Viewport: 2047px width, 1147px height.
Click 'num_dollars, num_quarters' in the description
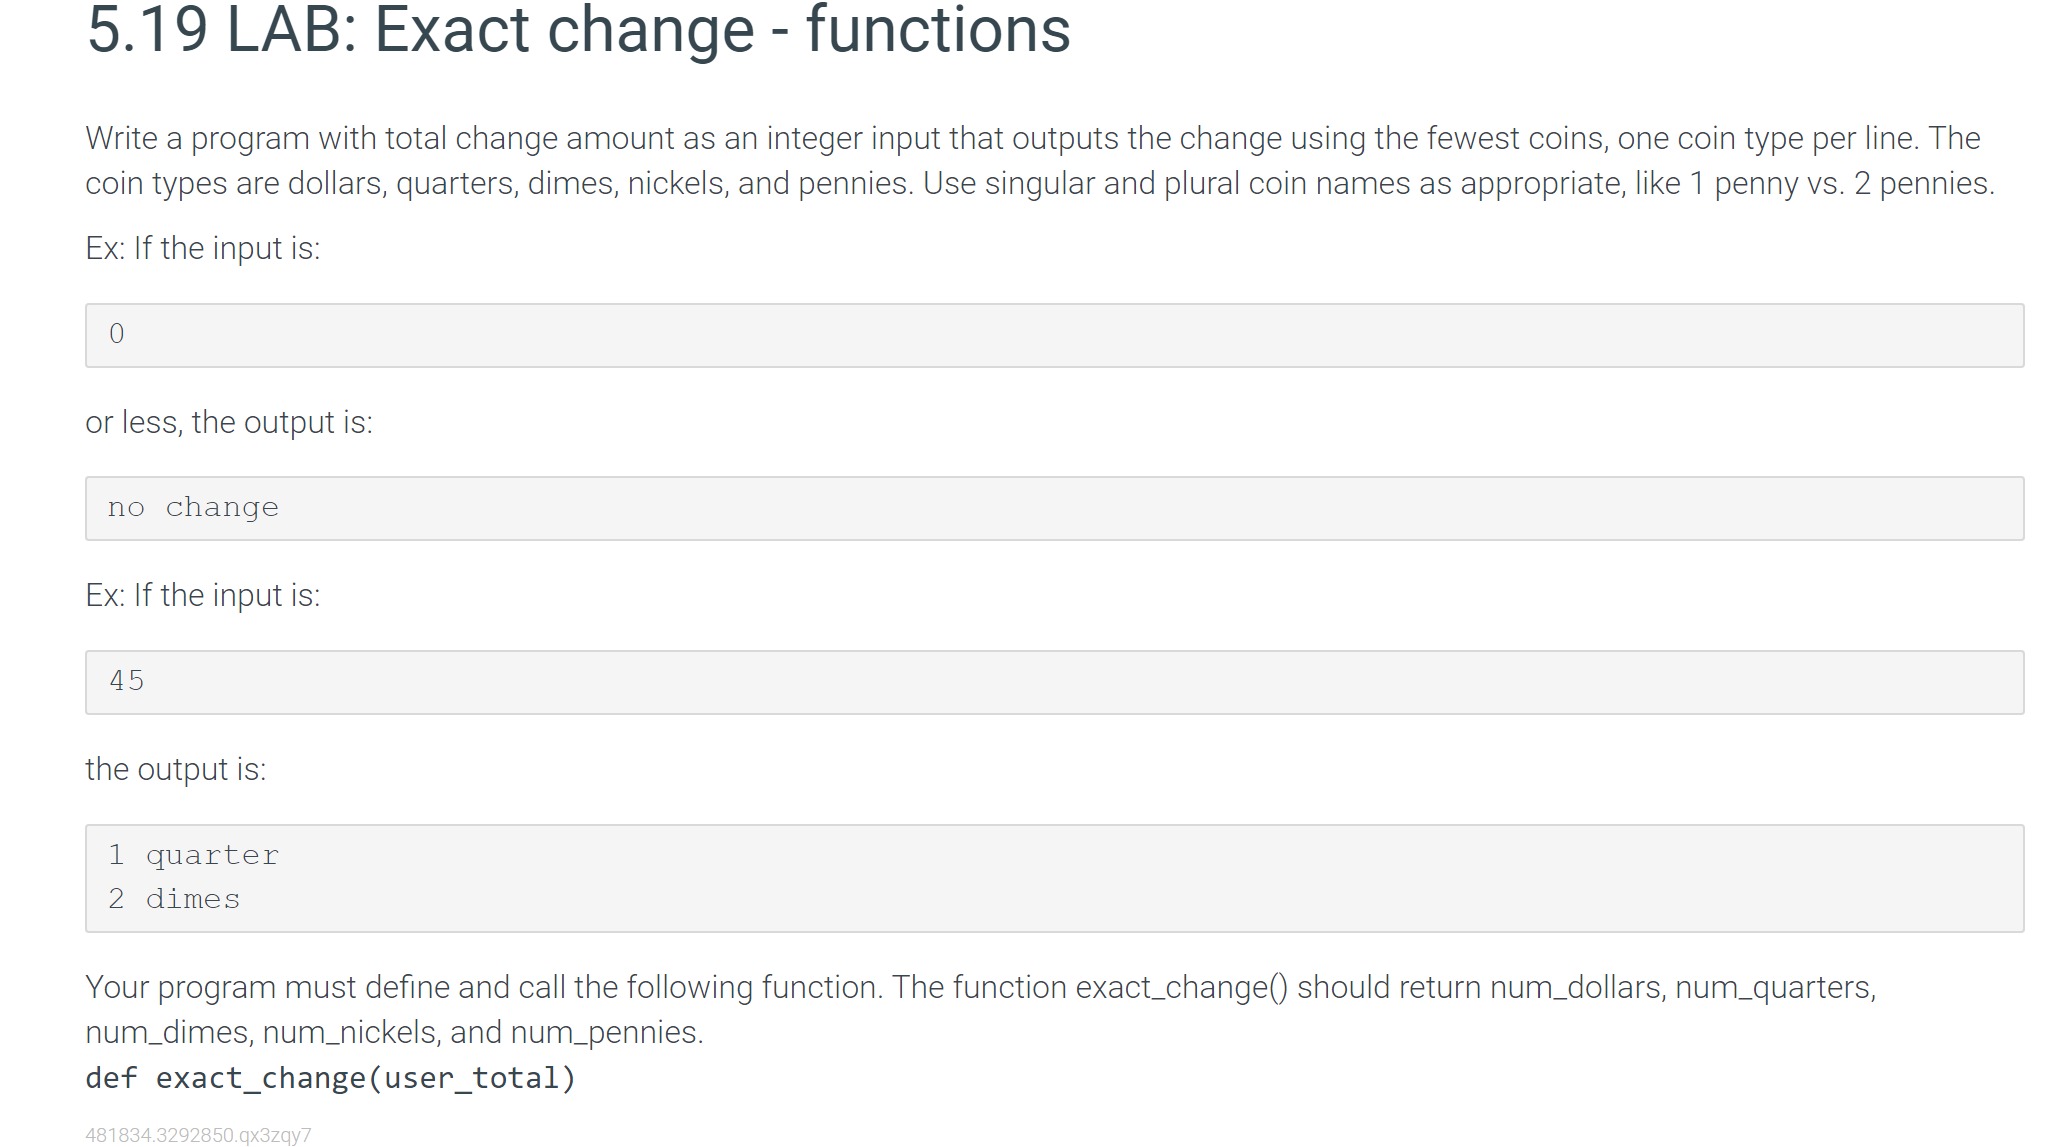click(x=1682, y=987)
